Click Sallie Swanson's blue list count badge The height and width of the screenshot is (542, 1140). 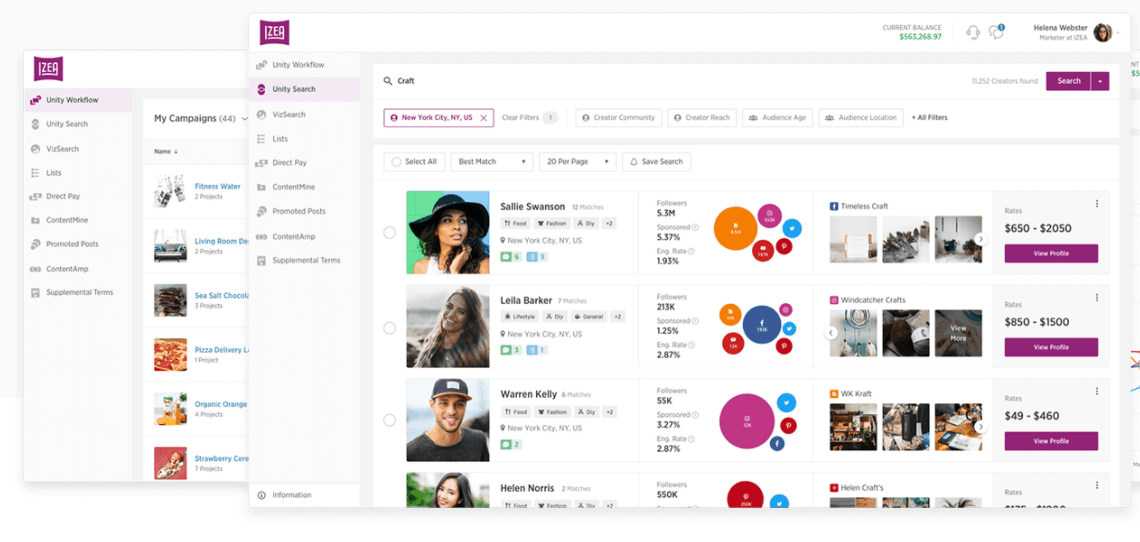pos(536,257)
